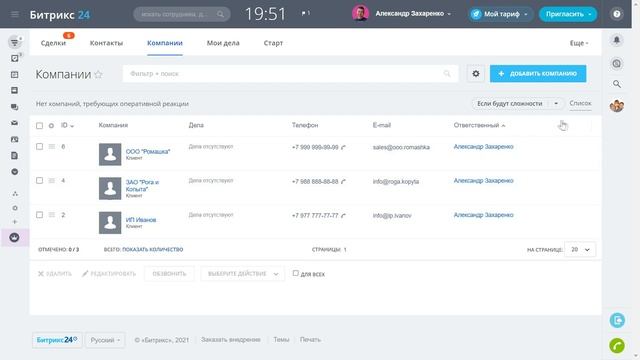The height and width of the screenshot is (360, 640).
Task: Open the blue chat widget button
Action: pos(617,320)
